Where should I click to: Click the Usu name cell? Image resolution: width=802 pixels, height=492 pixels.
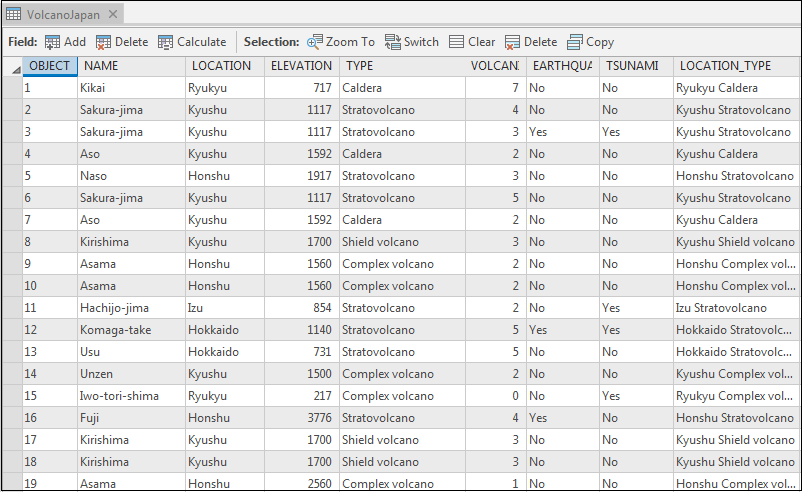coord(131,352)
